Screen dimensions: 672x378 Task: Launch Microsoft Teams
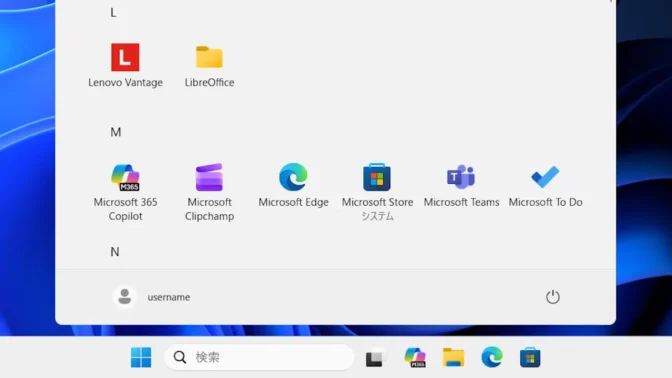pos(461,186)
